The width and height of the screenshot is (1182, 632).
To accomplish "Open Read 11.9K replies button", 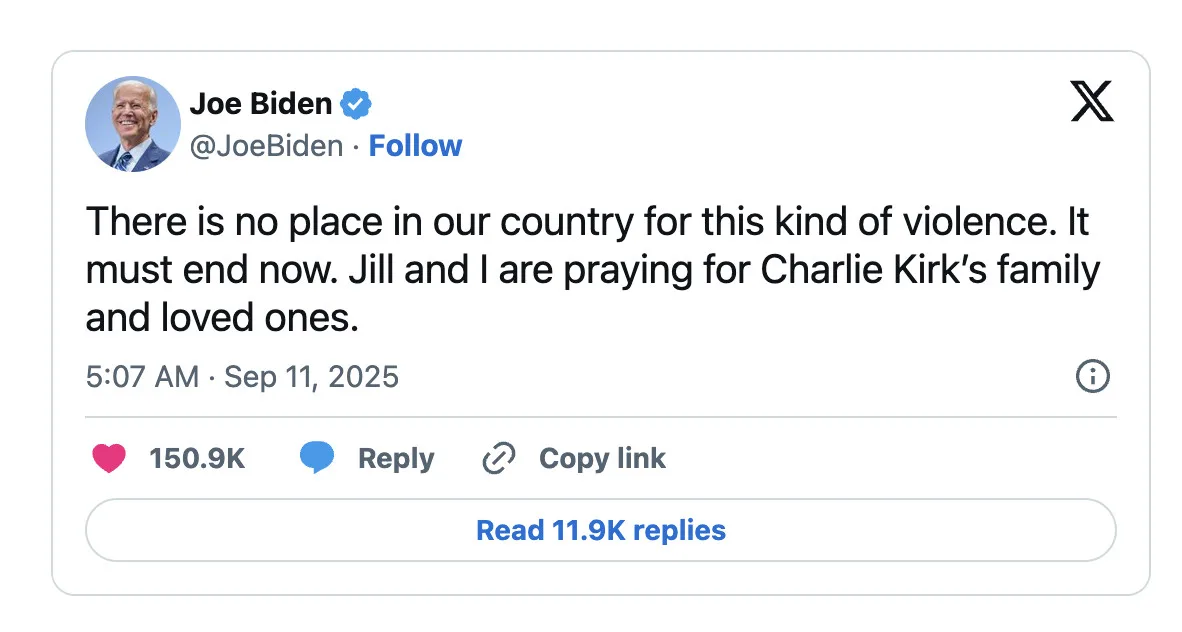I will (600, 529).
